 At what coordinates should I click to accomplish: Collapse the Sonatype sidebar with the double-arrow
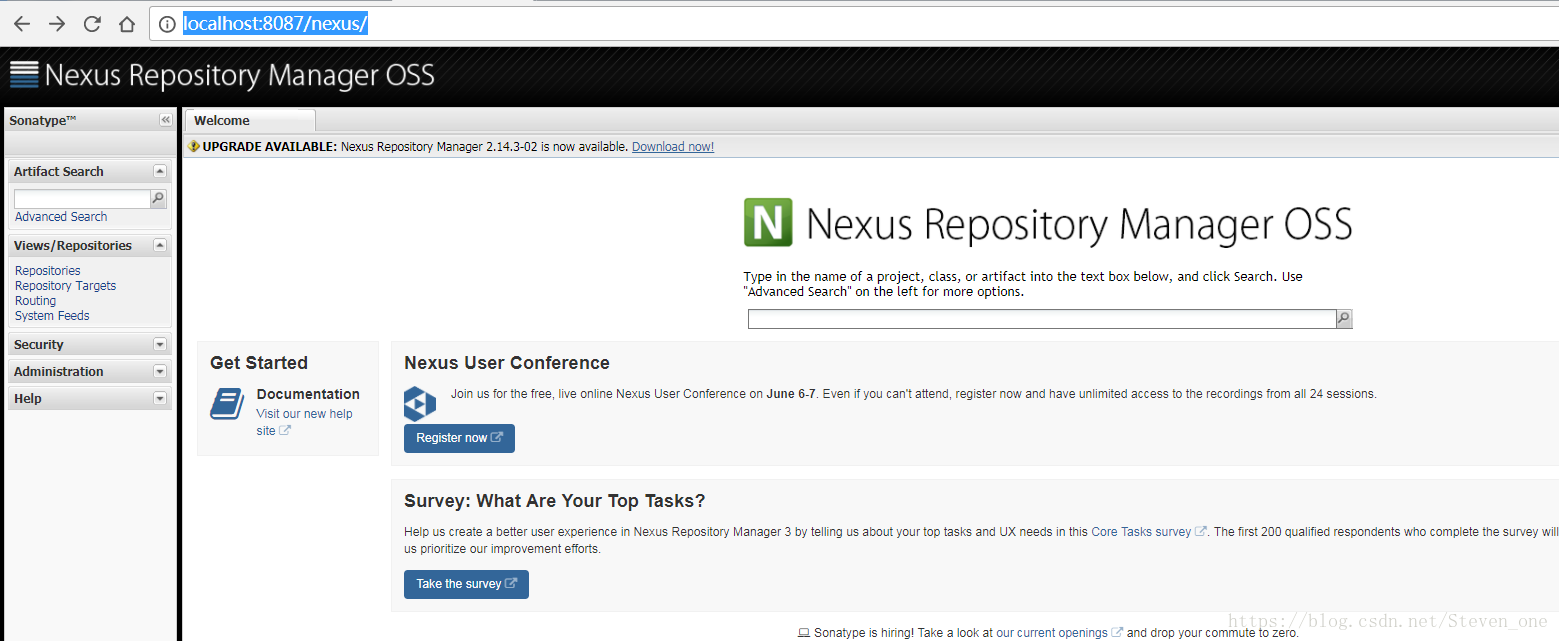tap(166, 120)
